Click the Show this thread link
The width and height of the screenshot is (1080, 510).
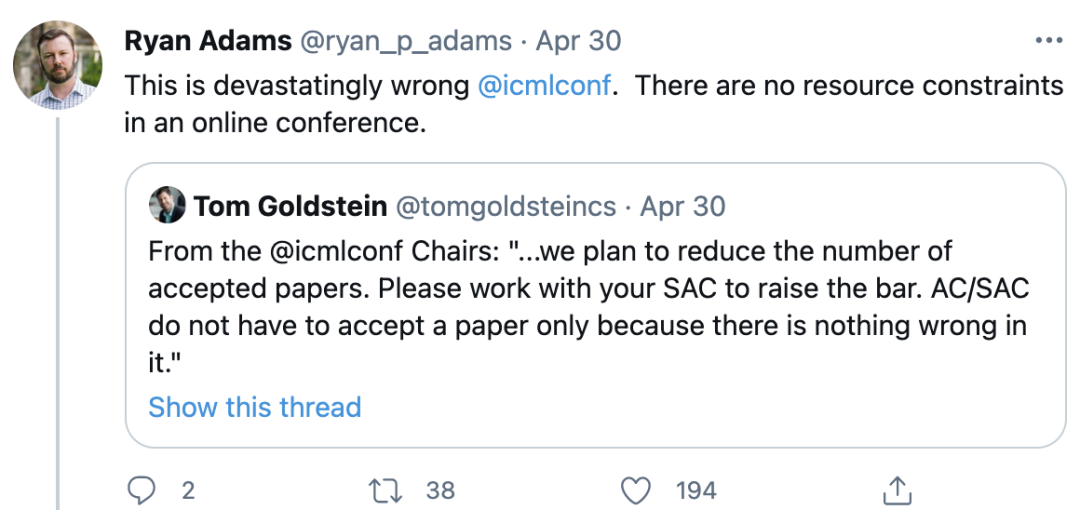point(254,407)
